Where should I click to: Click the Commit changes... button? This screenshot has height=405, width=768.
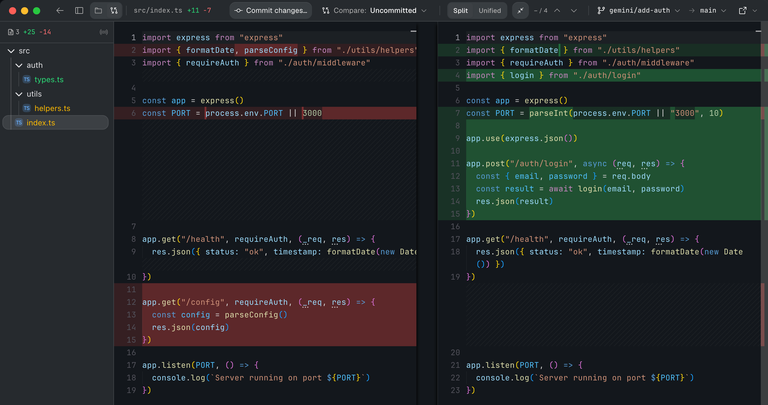(x=271, y=10)
